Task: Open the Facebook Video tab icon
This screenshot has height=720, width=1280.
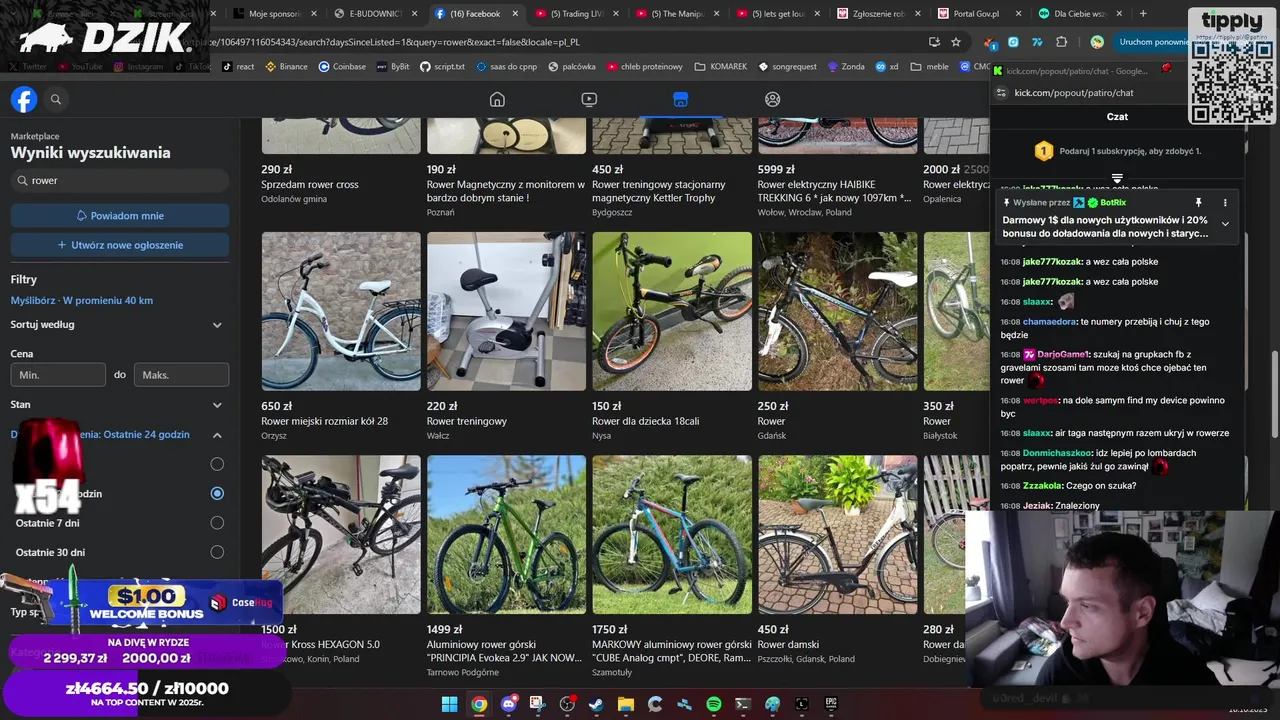Action: pos(589,99)
